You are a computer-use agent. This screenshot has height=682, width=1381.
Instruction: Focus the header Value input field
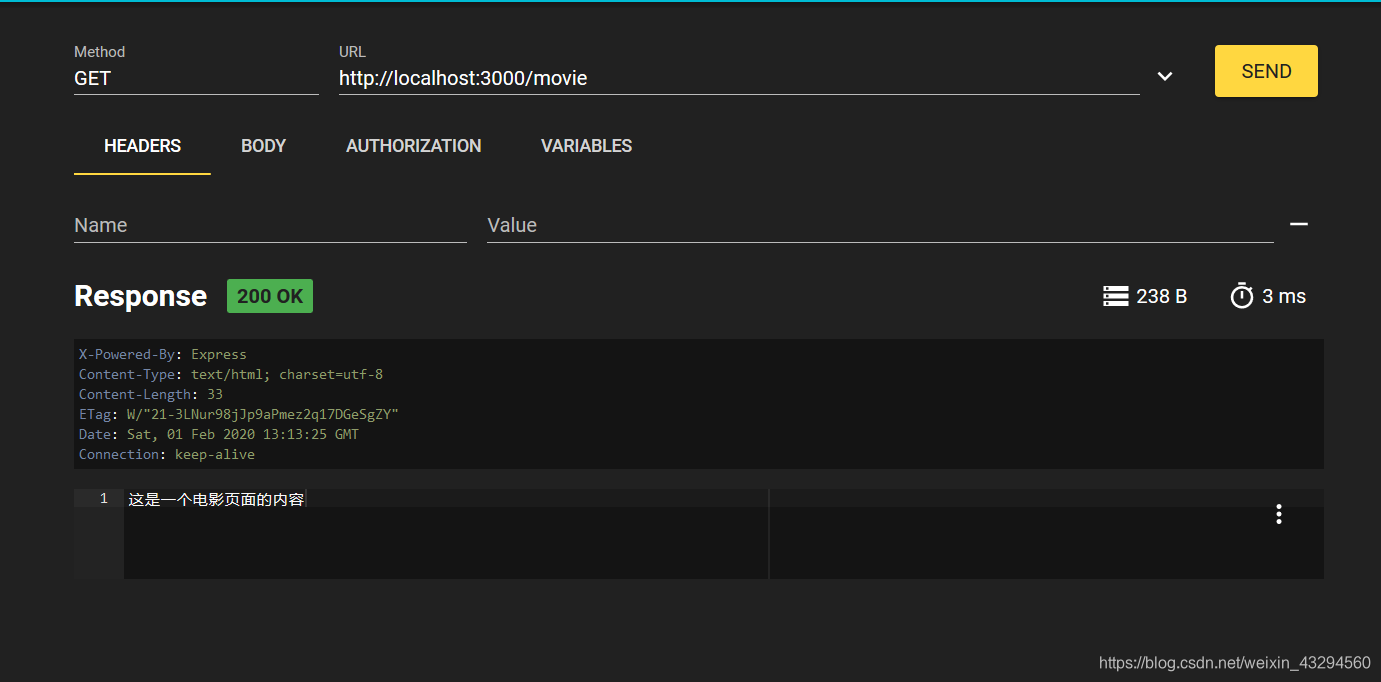click(880, 225)
